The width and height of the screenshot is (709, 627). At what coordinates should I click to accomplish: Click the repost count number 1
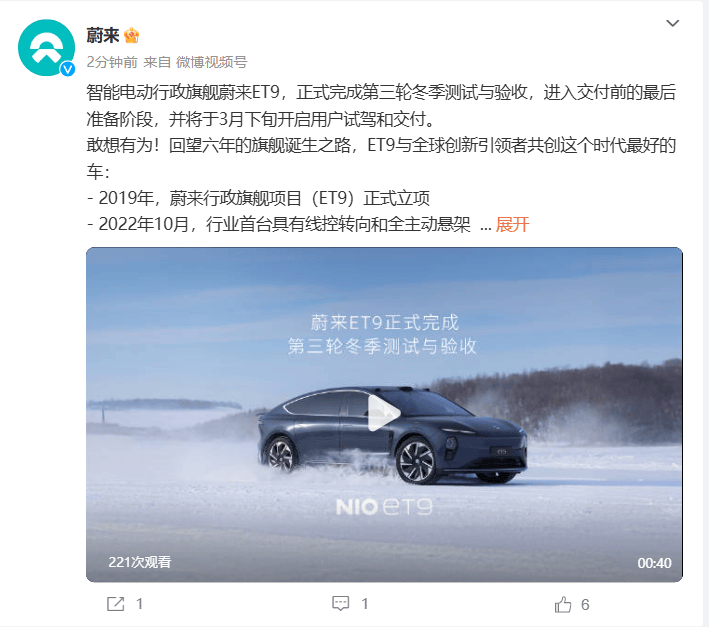pyautogui.click(x=139, y=604)
